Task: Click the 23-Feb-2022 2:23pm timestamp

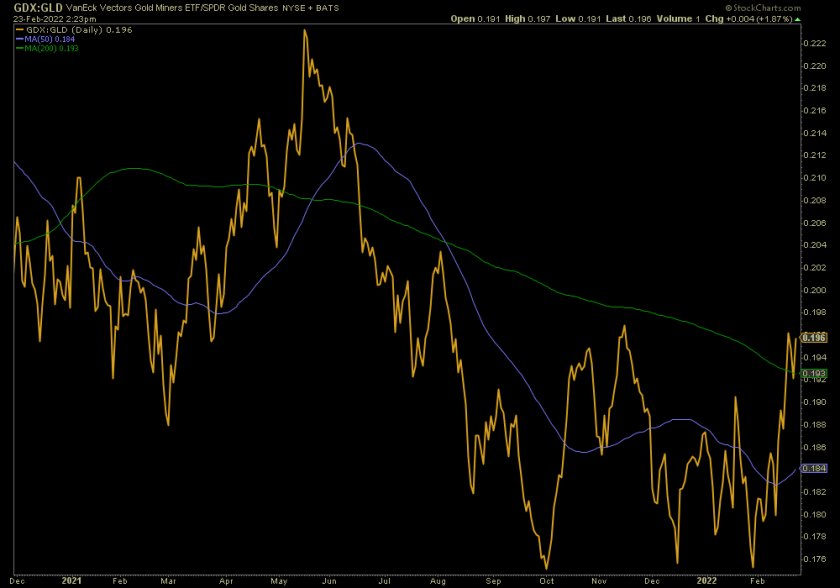Action: [55, 19]
